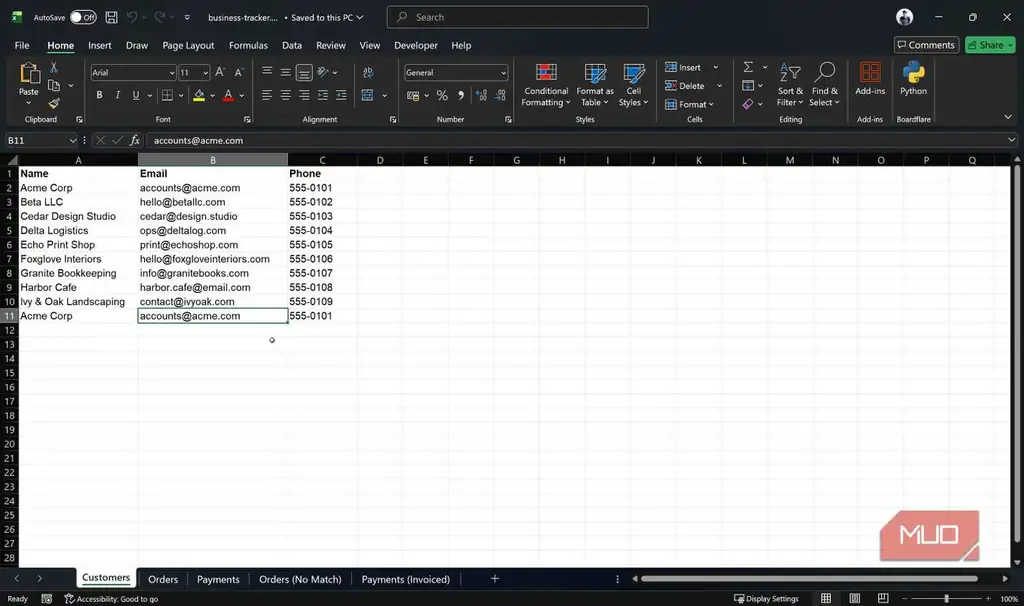
Task: Click Increase Decimal icon
Action: coord(481,95)
